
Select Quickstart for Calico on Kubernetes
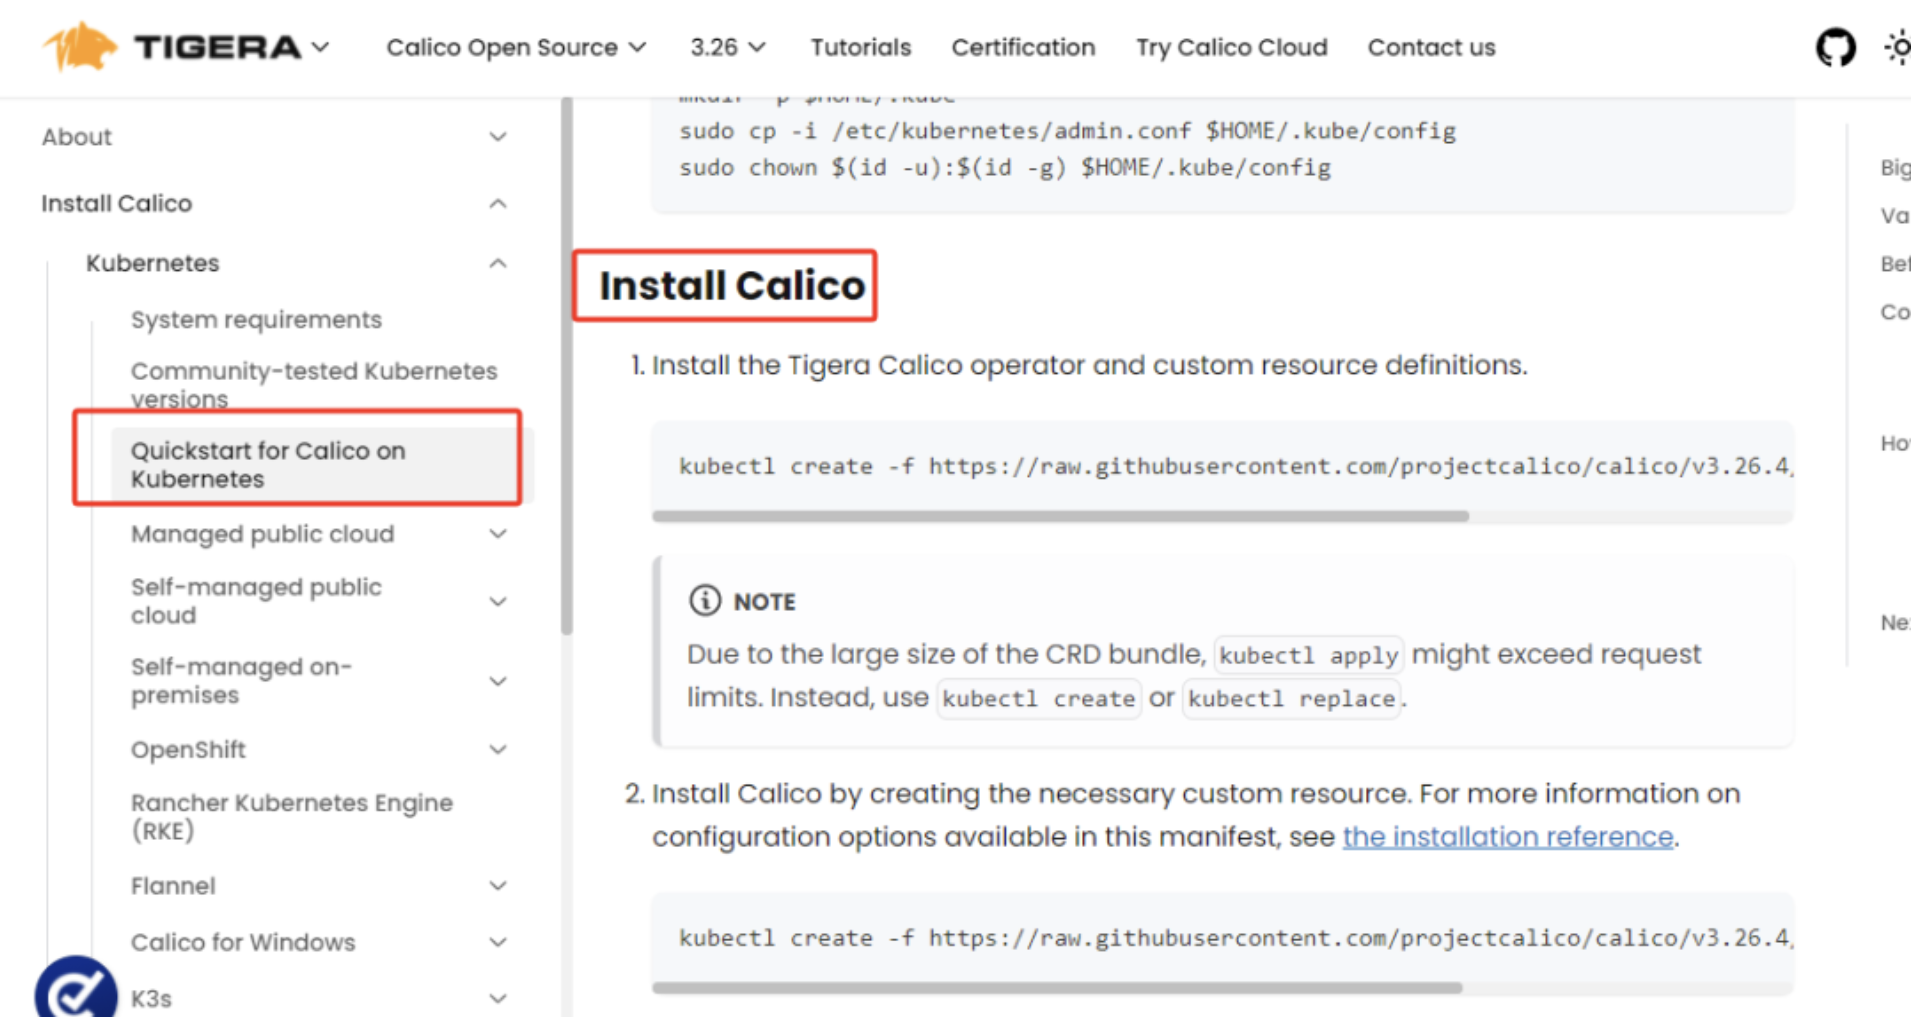268,465
